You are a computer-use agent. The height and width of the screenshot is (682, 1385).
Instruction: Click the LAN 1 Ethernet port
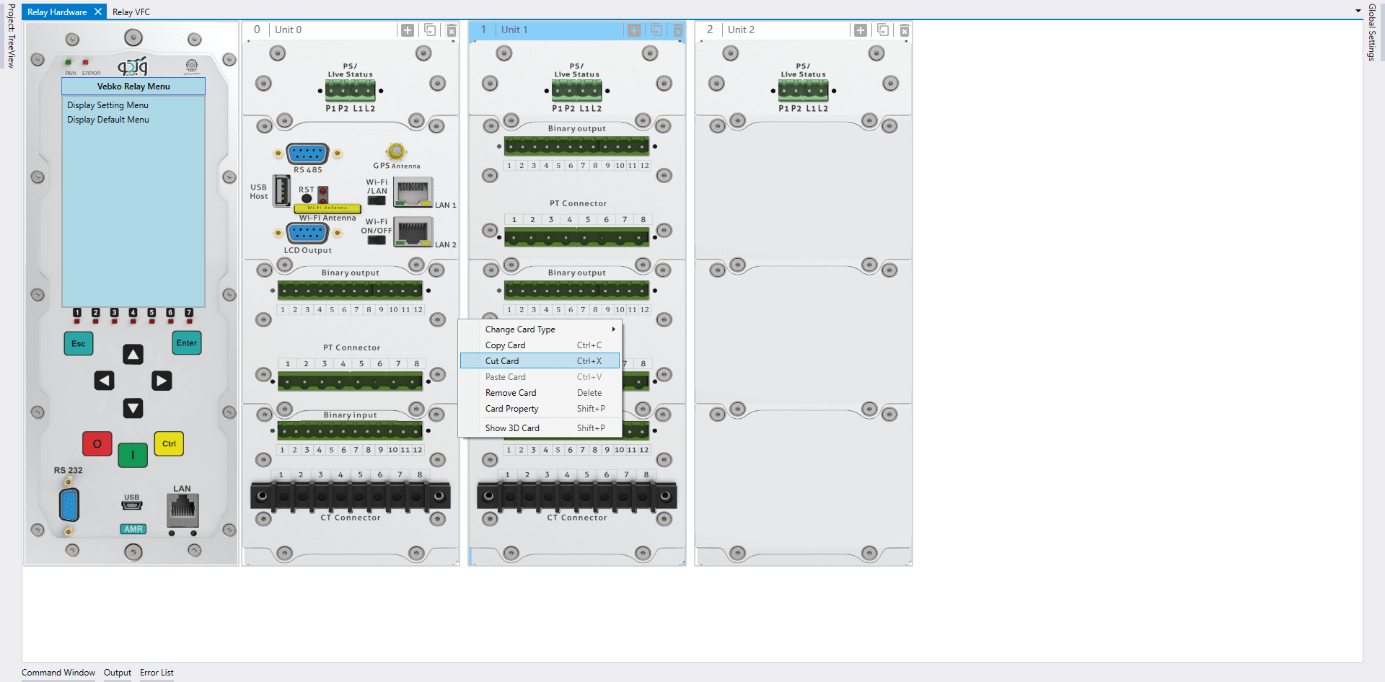point(413,191)
